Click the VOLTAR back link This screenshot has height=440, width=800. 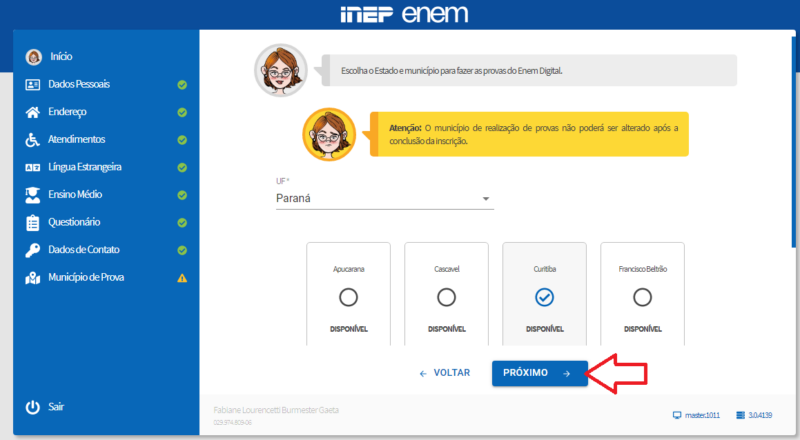click(x=444, y=373)
